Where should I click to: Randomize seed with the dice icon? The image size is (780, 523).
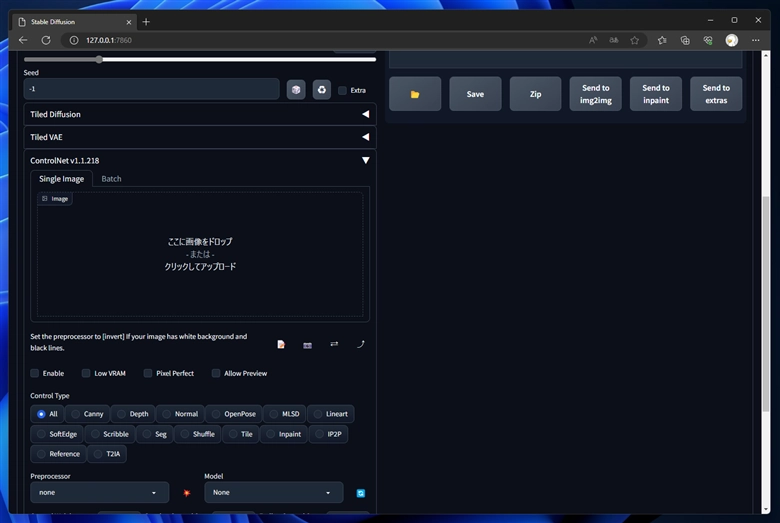pos(296,90)
